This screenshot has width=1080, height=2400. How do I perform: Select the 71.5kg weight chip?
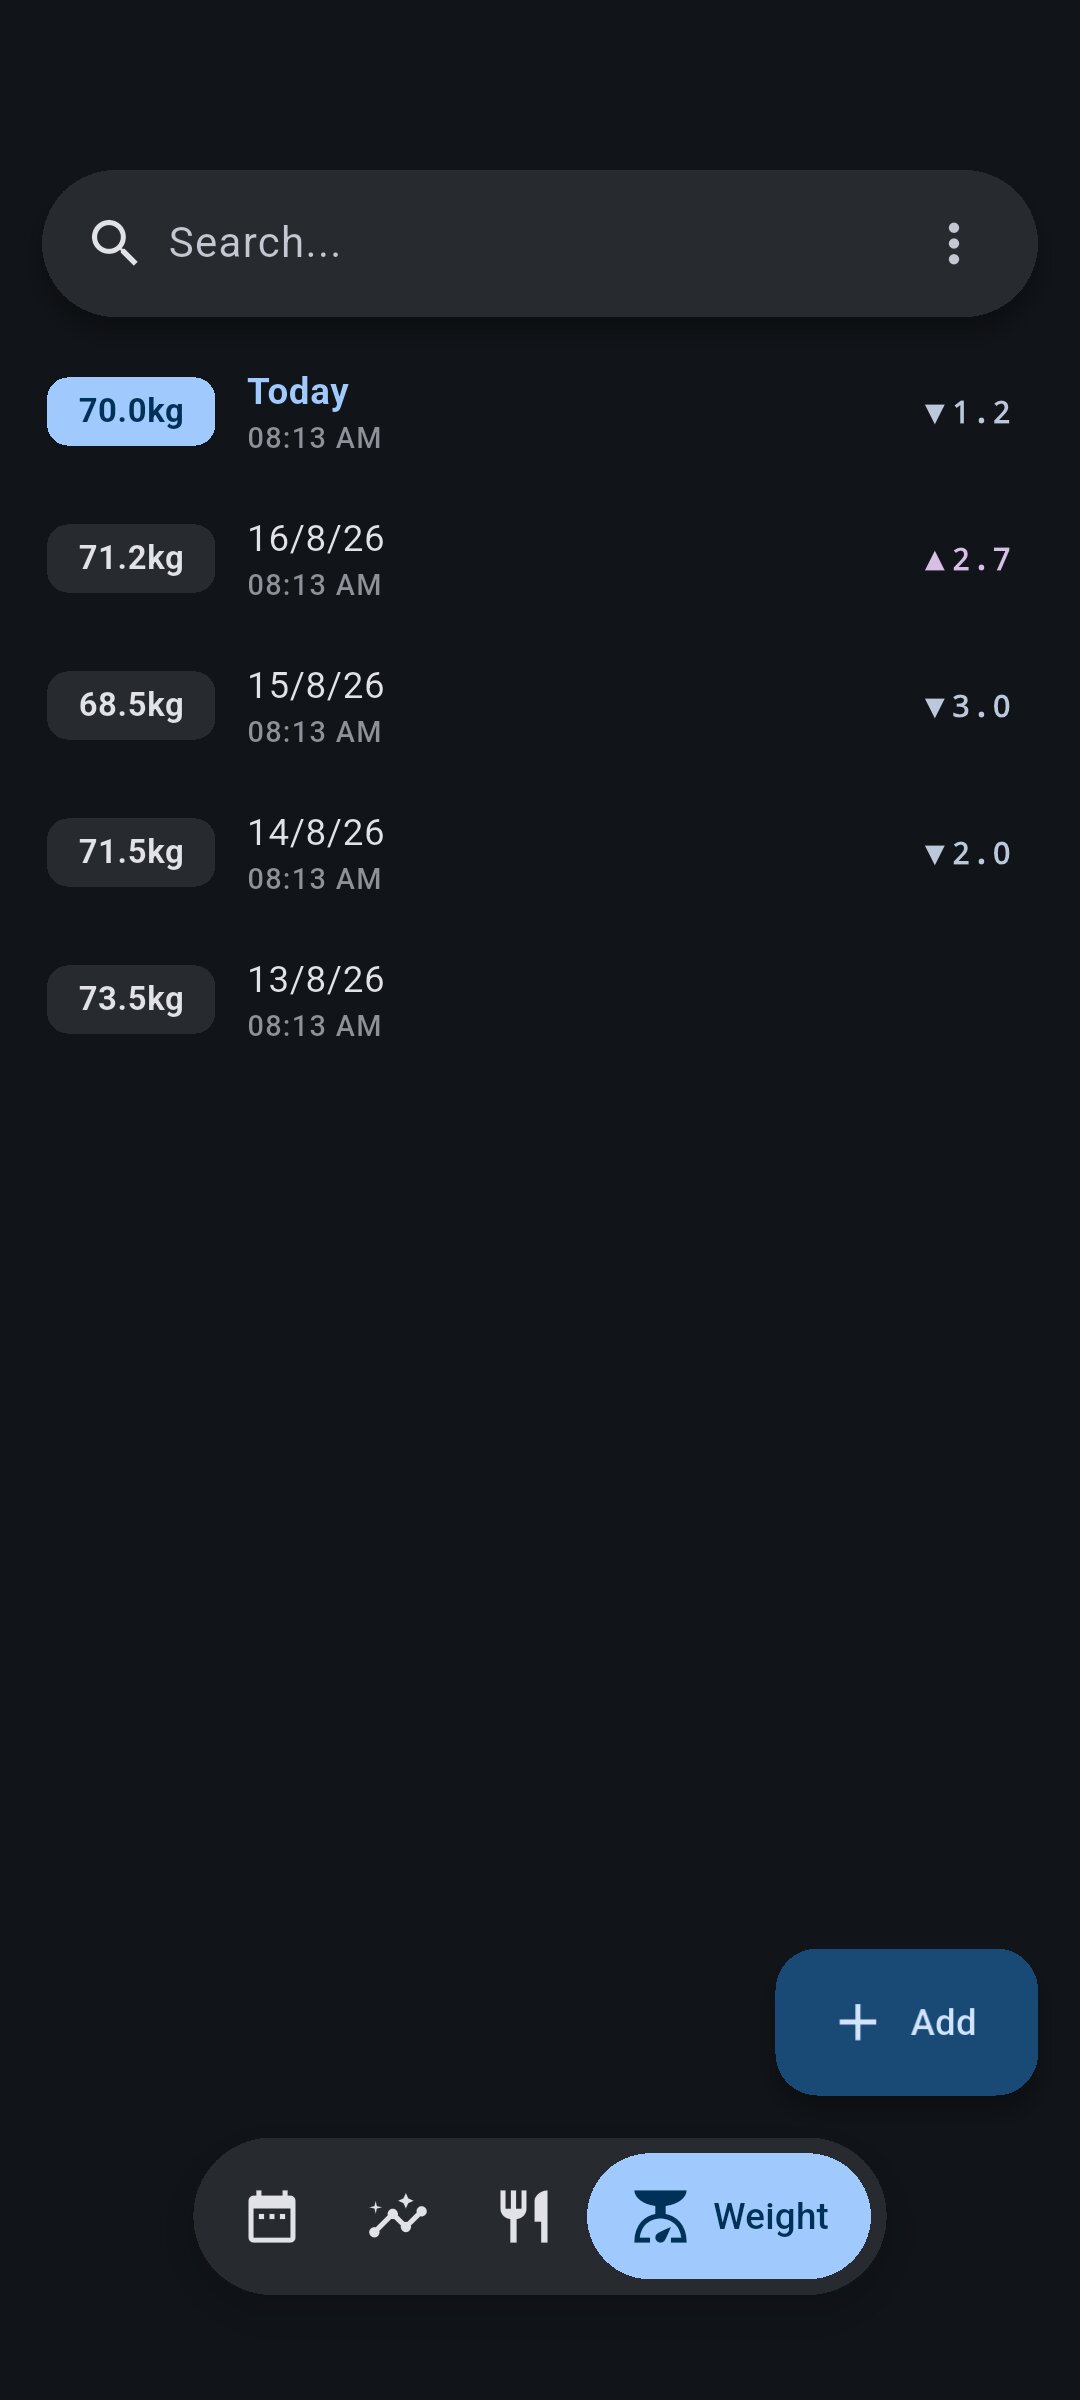click(x=131, y=852)
